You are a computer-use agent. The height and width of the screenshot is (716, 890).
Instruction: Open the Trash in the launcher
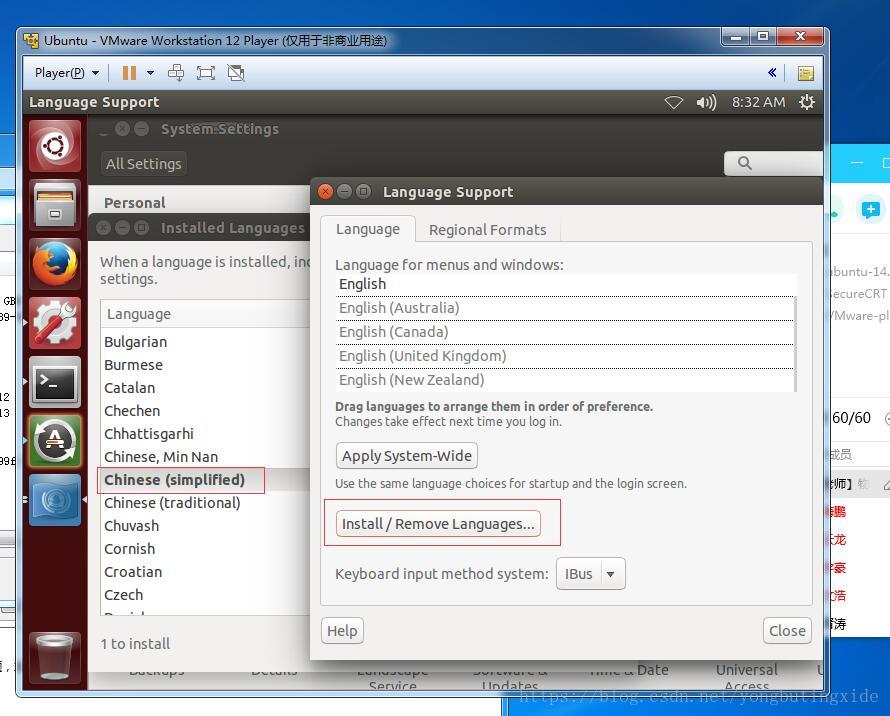click(54, 658)
